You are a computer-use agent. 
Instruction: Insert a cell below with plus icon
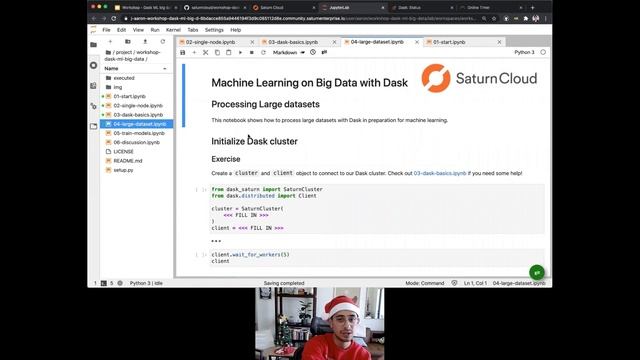(194, 53)
